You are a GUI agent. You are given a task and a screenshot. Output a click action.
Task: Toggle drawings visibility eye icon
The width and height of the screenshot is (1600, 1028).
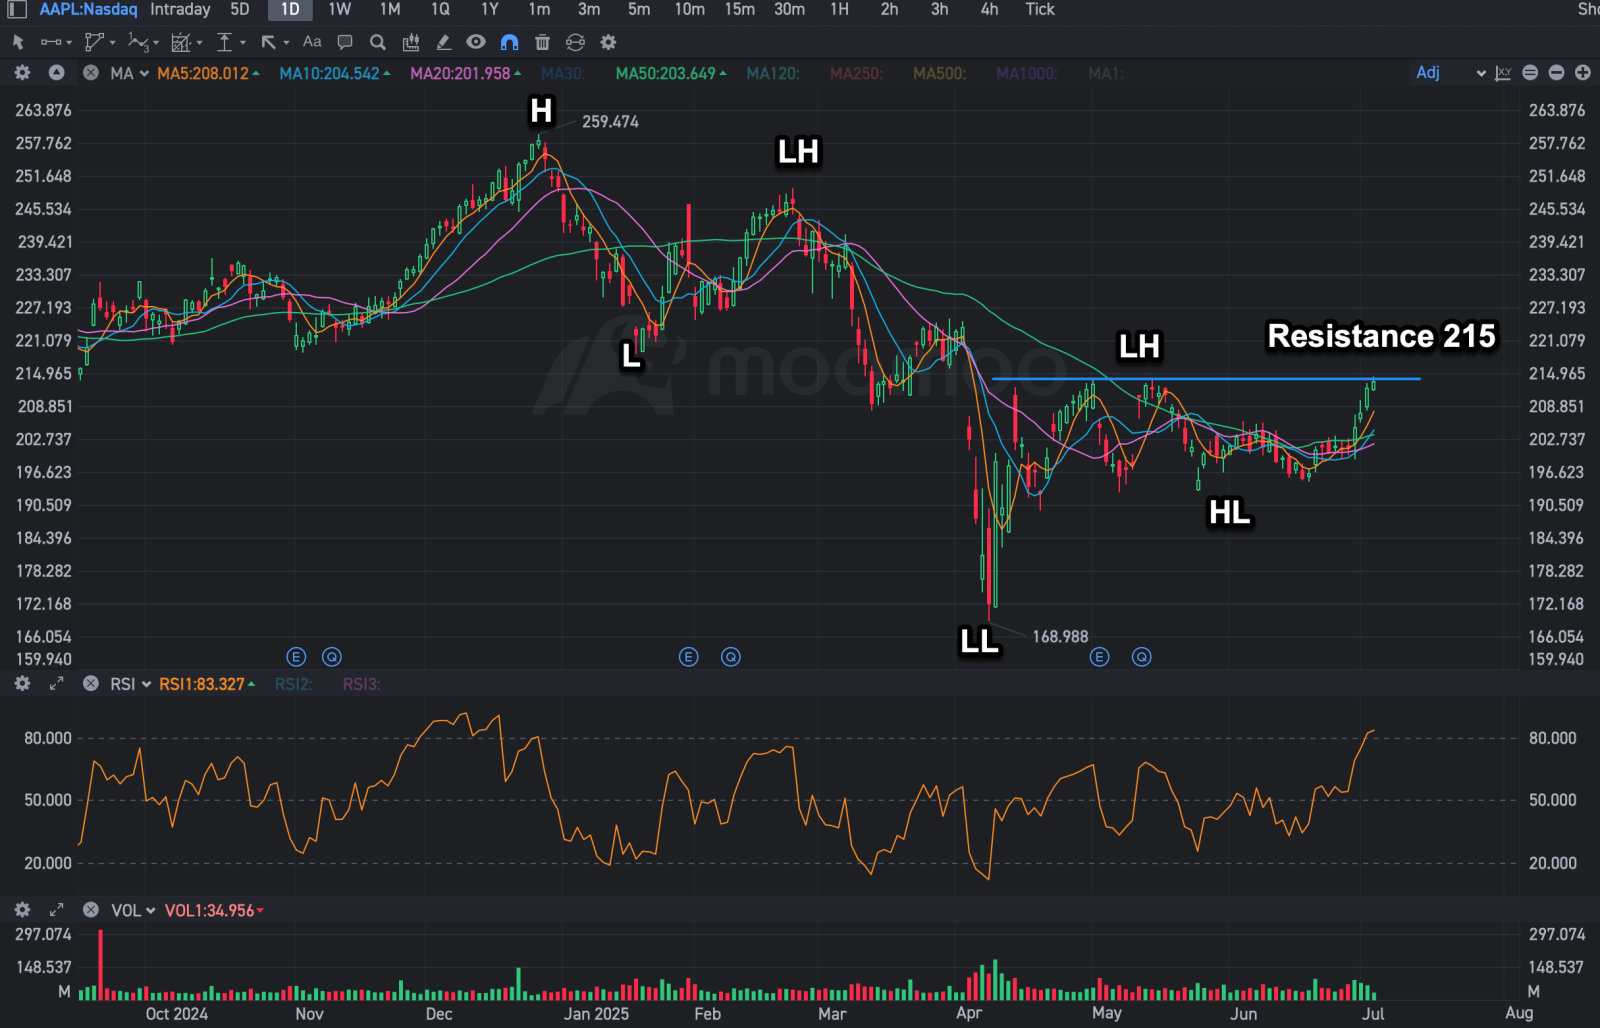tap(476, 42)
